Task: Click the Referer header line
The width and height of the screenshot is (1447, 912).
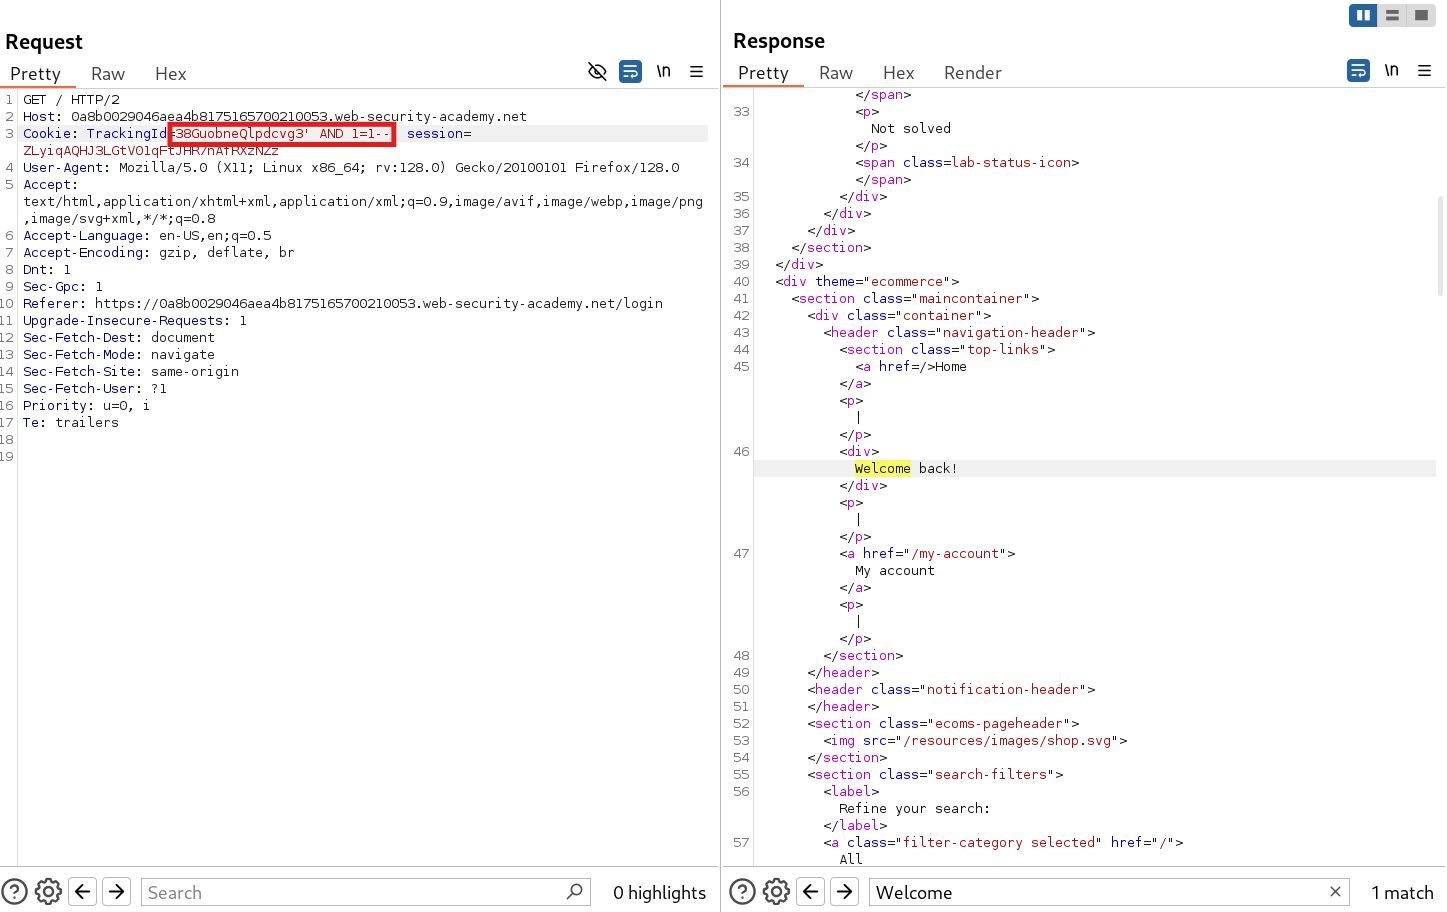Action: pyautogui.click(x=343, y=303)
